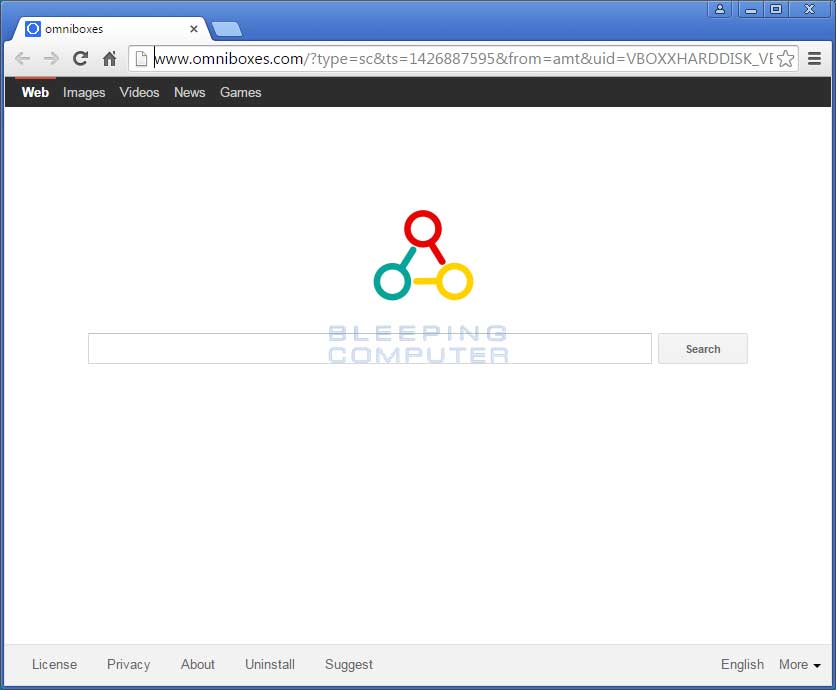The height and width of the screenshot is (690, 836).
Task: Switch to the Web search category
Action: click(35, 92)
